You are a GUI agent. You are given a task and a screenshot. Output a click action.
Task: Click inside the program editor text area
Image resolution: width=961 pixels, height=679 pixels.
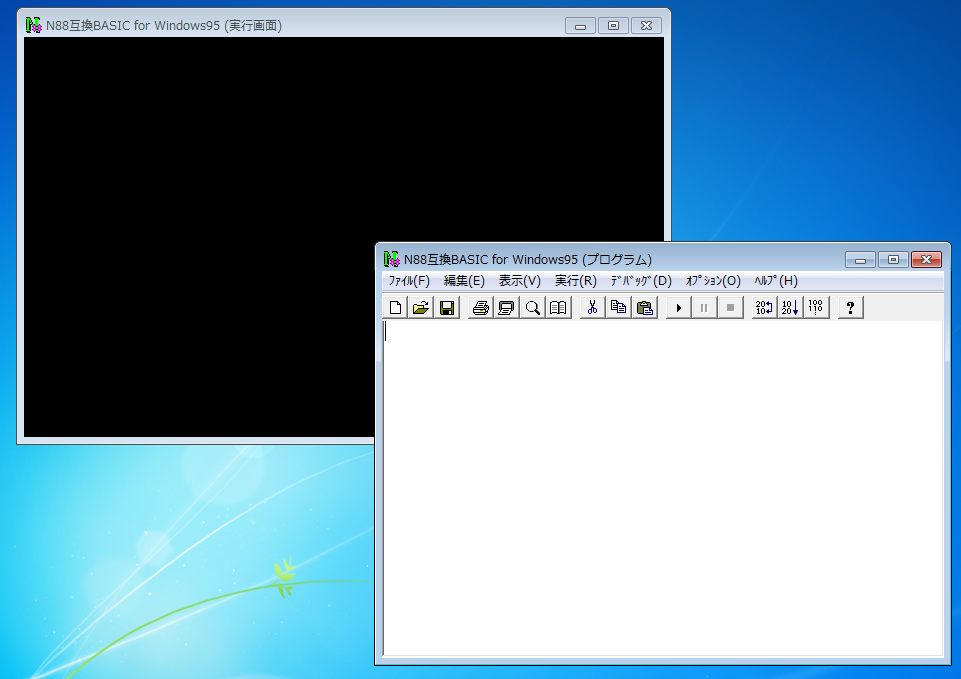tap(663, 488)
